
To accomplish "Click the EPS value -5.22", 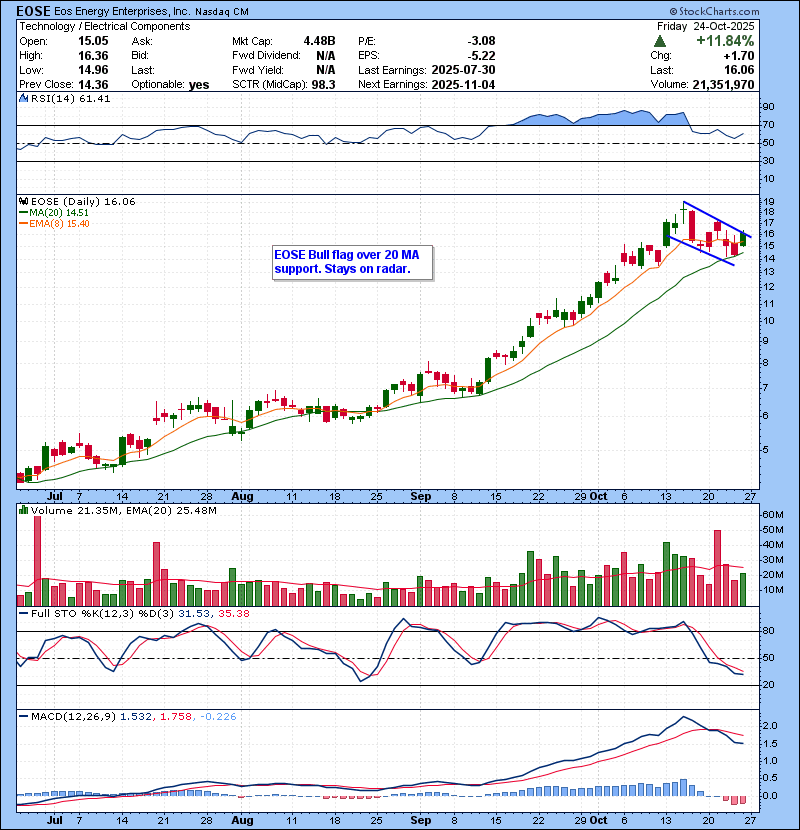I will (482, 56).
